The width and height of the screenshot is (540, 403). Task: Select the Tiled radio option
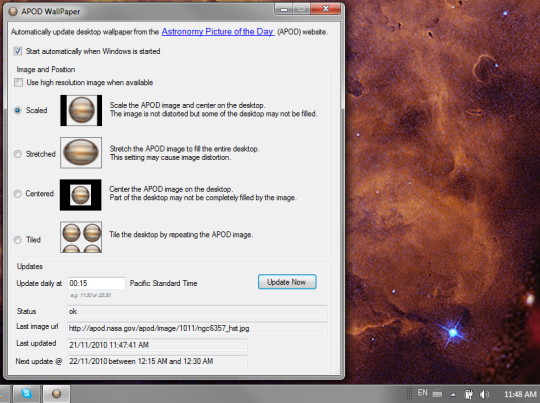(x=18, y=240)
